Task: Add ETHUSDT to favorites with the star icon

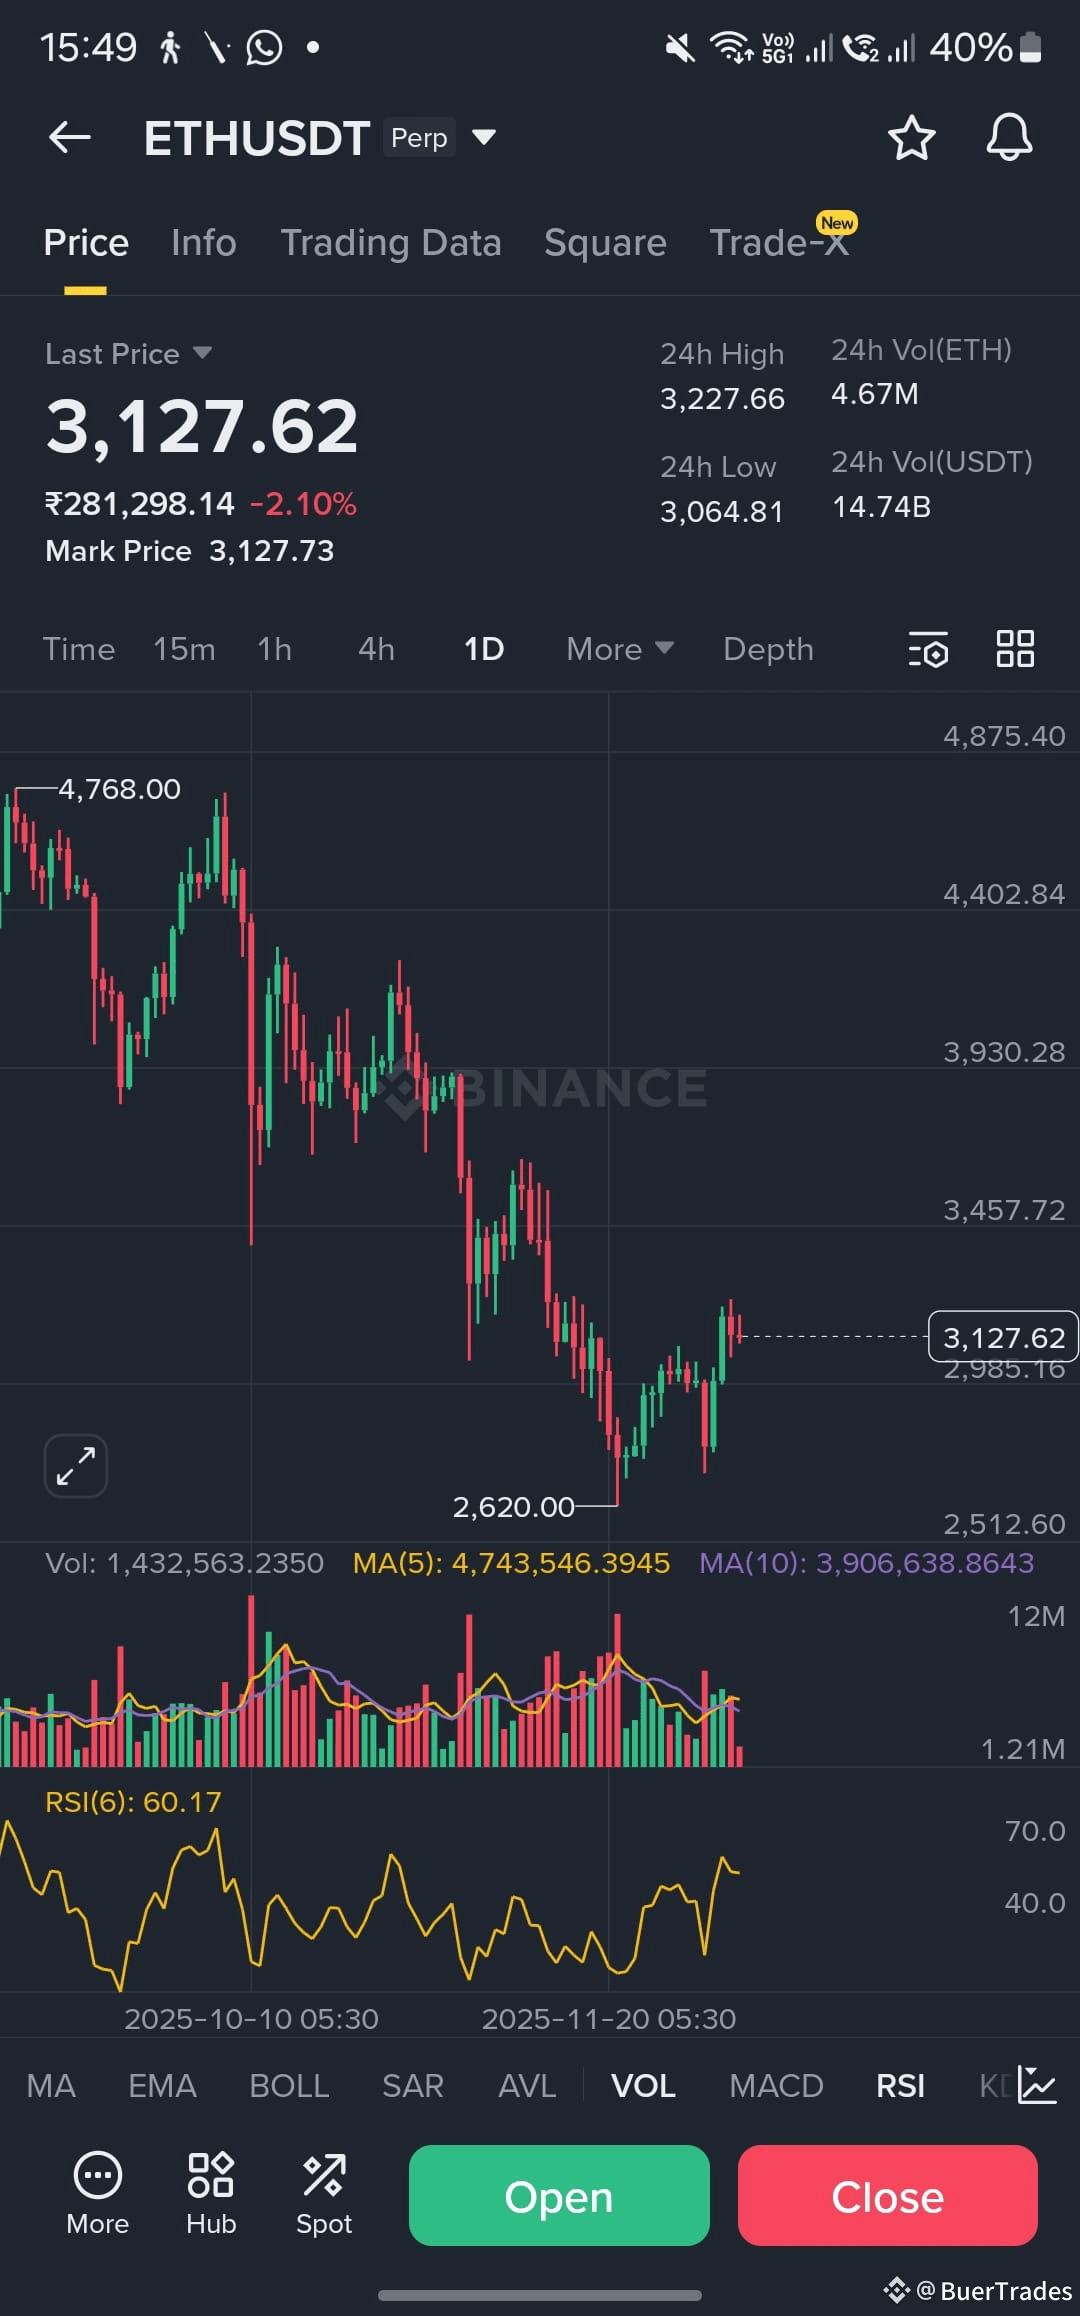Action: point(911,137)
